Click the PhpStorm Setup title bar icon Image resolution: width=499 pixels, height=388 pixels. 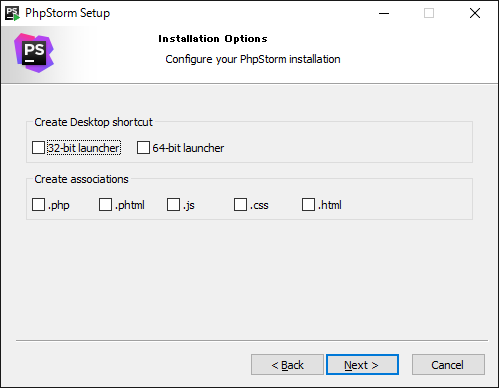(x=12, y=13)
